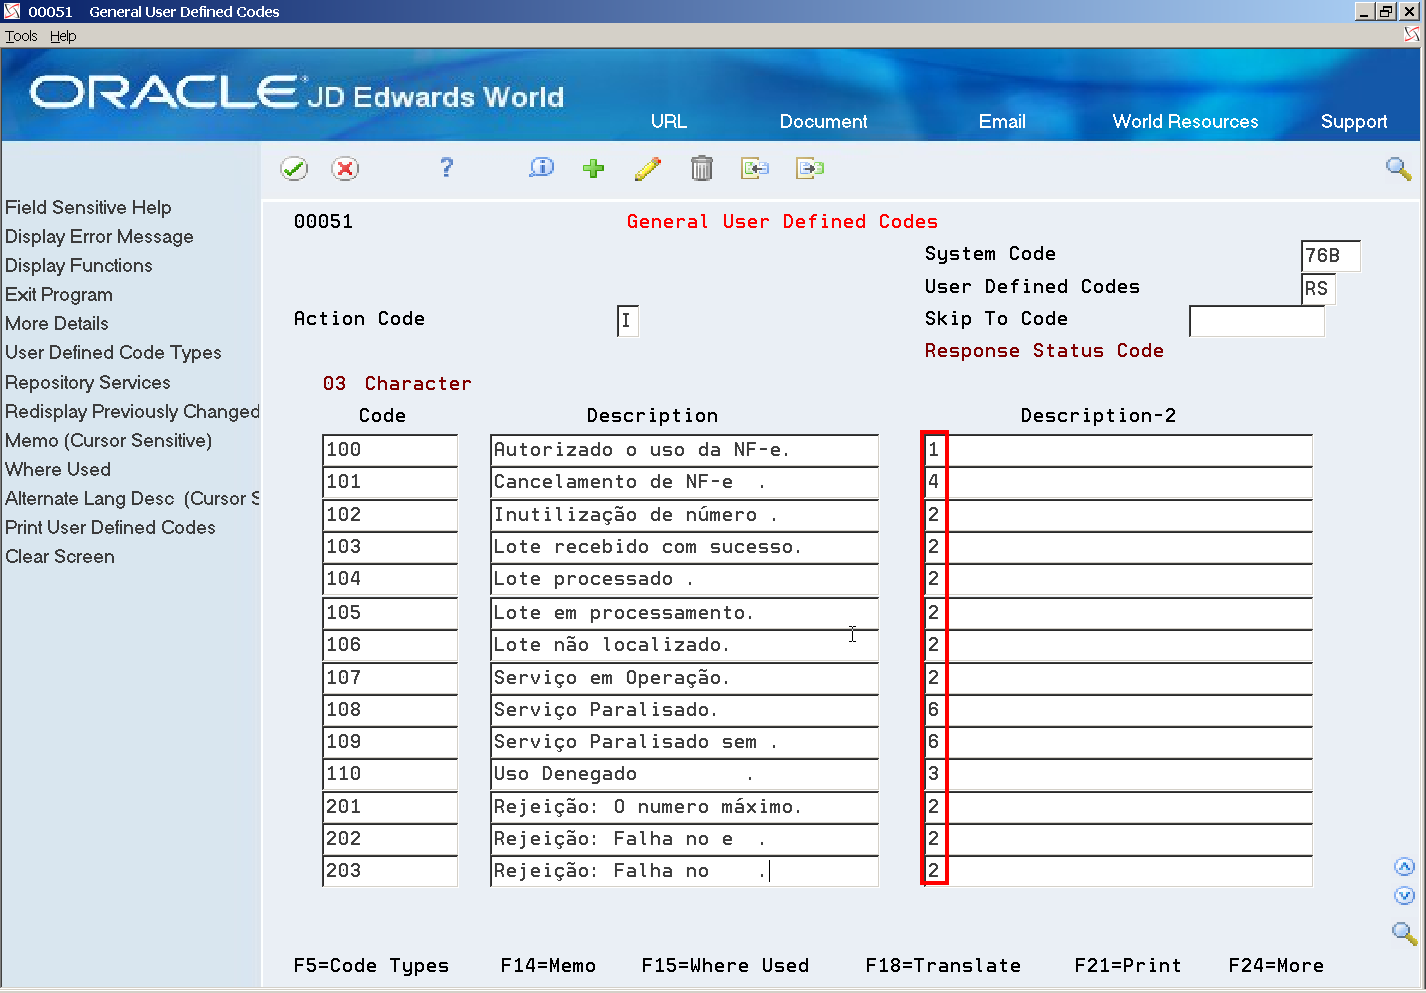Click the Email header link

(x=1002, y=121)
